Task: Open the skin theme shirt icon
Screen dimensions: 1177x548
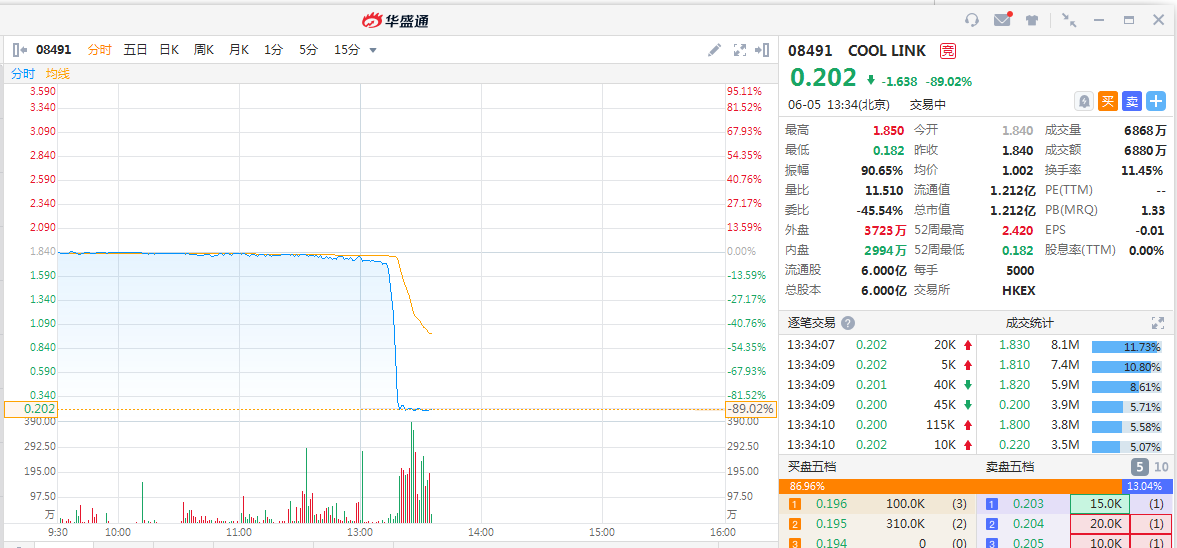Action: (x=1032, y=20)
